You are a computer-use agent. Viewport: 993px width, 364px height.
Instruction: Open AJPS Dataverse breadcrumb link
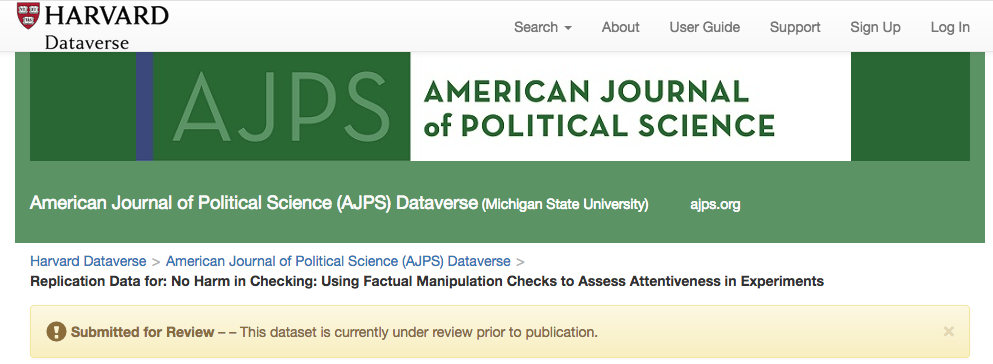tap(338, 261)
